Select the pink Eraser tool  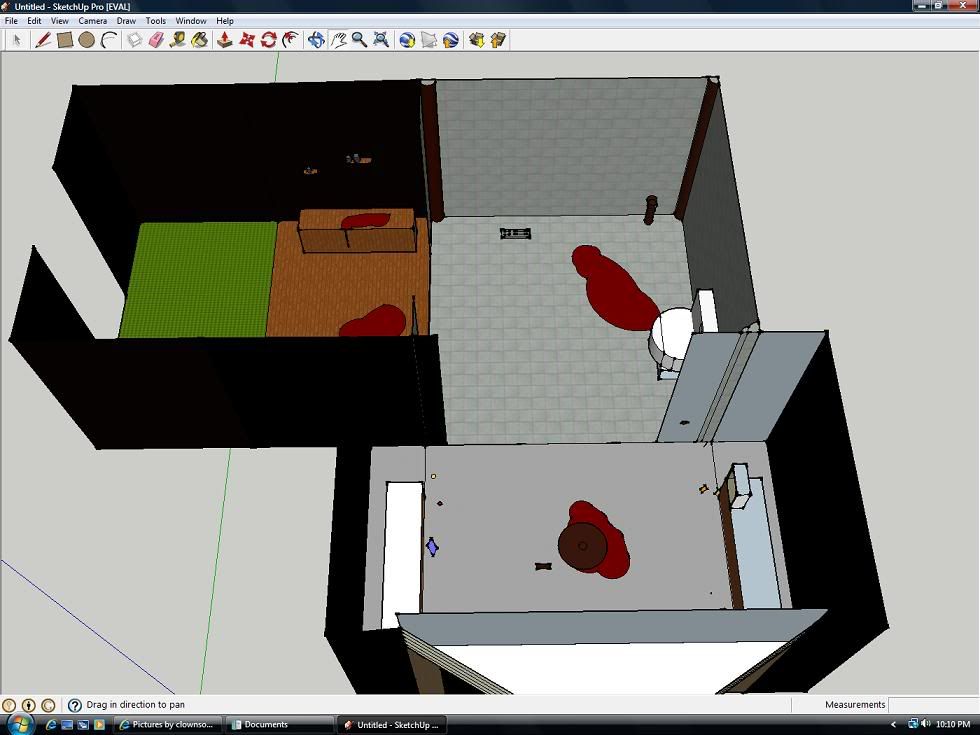tap(156, 40)
